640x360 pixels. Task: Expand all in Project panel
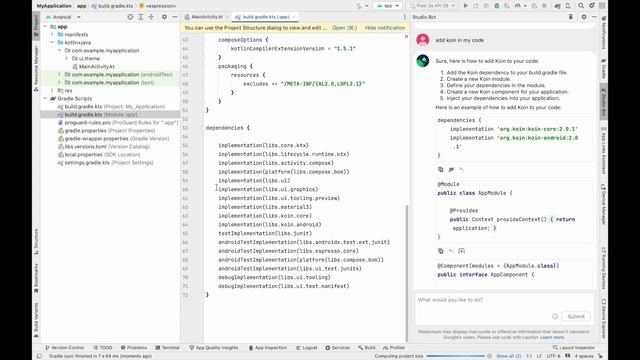tap(141, 17)
